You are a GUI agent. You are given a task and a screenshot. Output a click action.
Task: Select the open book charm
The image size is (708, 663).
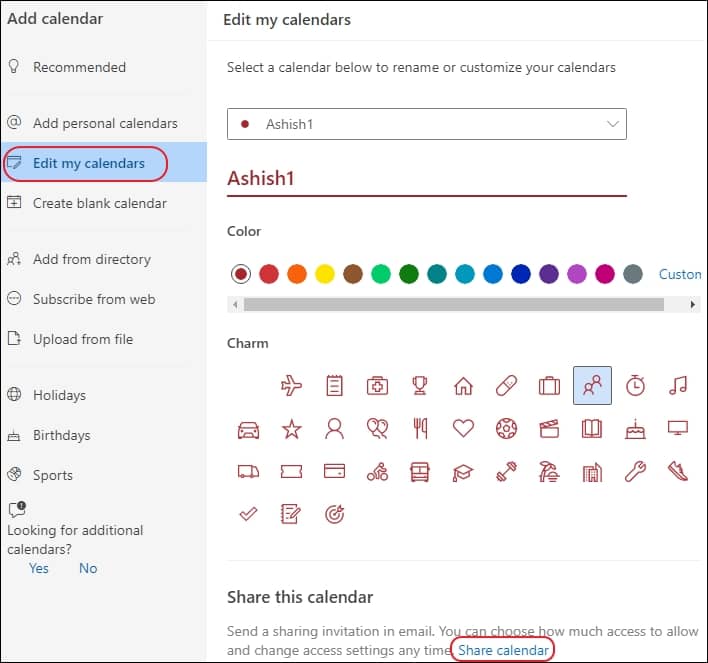click(592, 429)
